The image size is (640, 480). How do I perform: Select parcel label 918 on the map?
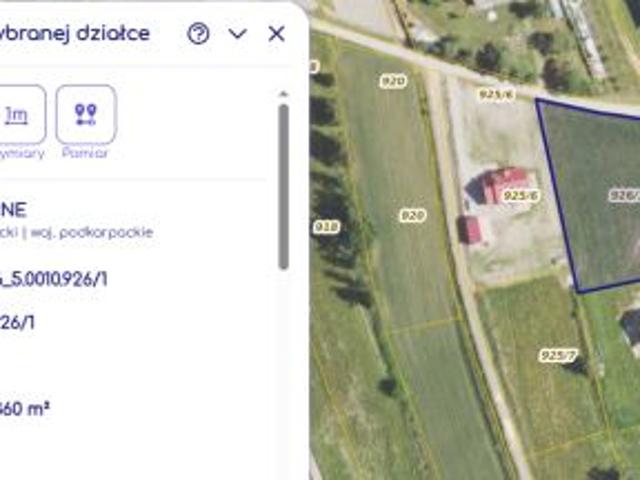click(x=327, y=227)
